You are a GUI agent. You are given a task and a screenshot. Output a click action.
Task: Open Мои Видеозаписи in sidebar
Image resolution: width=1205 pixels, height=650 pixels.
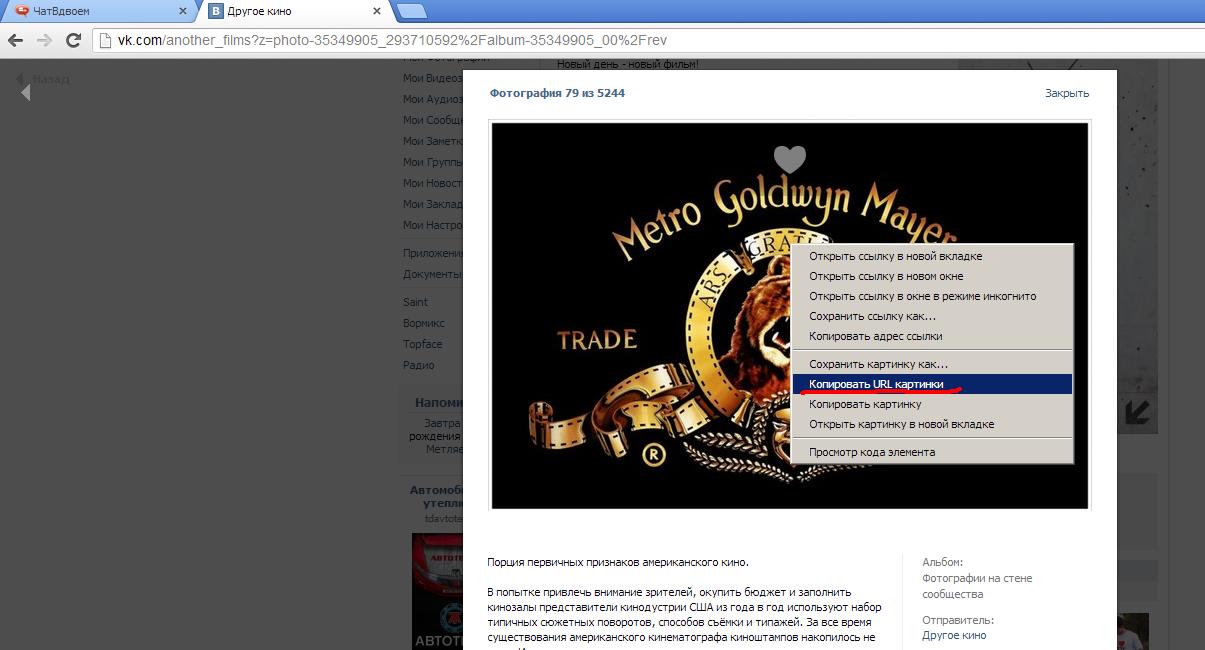click(x=432, y=78)
